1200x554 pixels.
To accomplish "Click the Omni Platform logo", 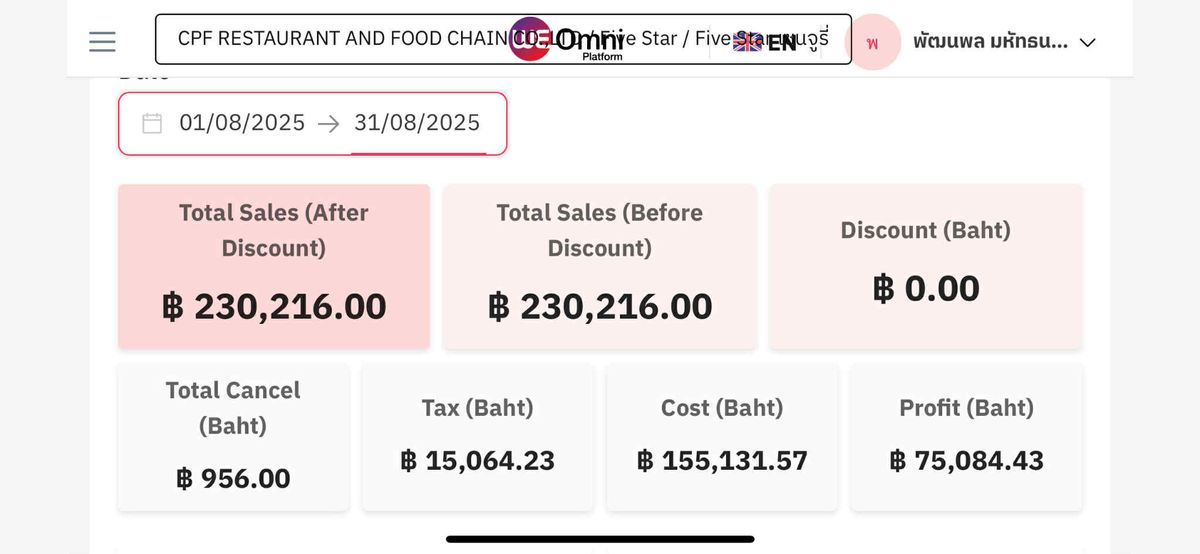I will tap(566, 40).
